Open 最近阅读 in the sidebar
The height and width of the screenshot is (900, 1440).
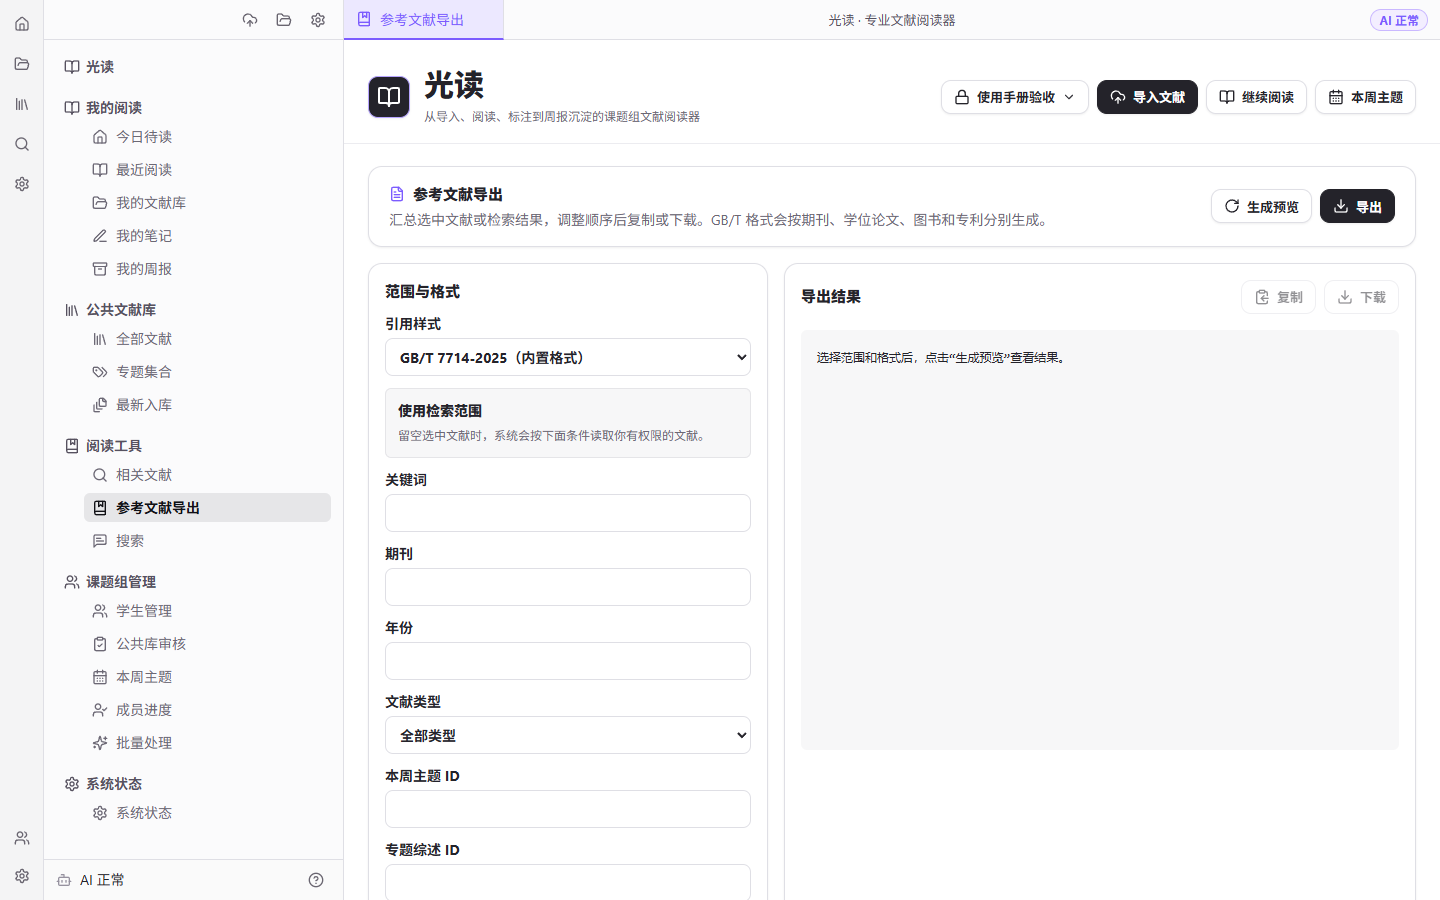coord(207,170)
